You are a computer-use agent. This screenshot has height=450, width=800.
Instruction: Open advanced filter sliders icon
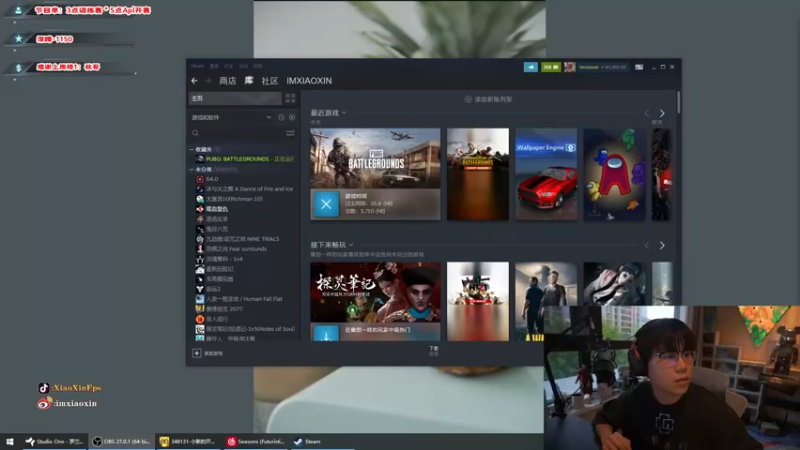click(x=290, y=133)
